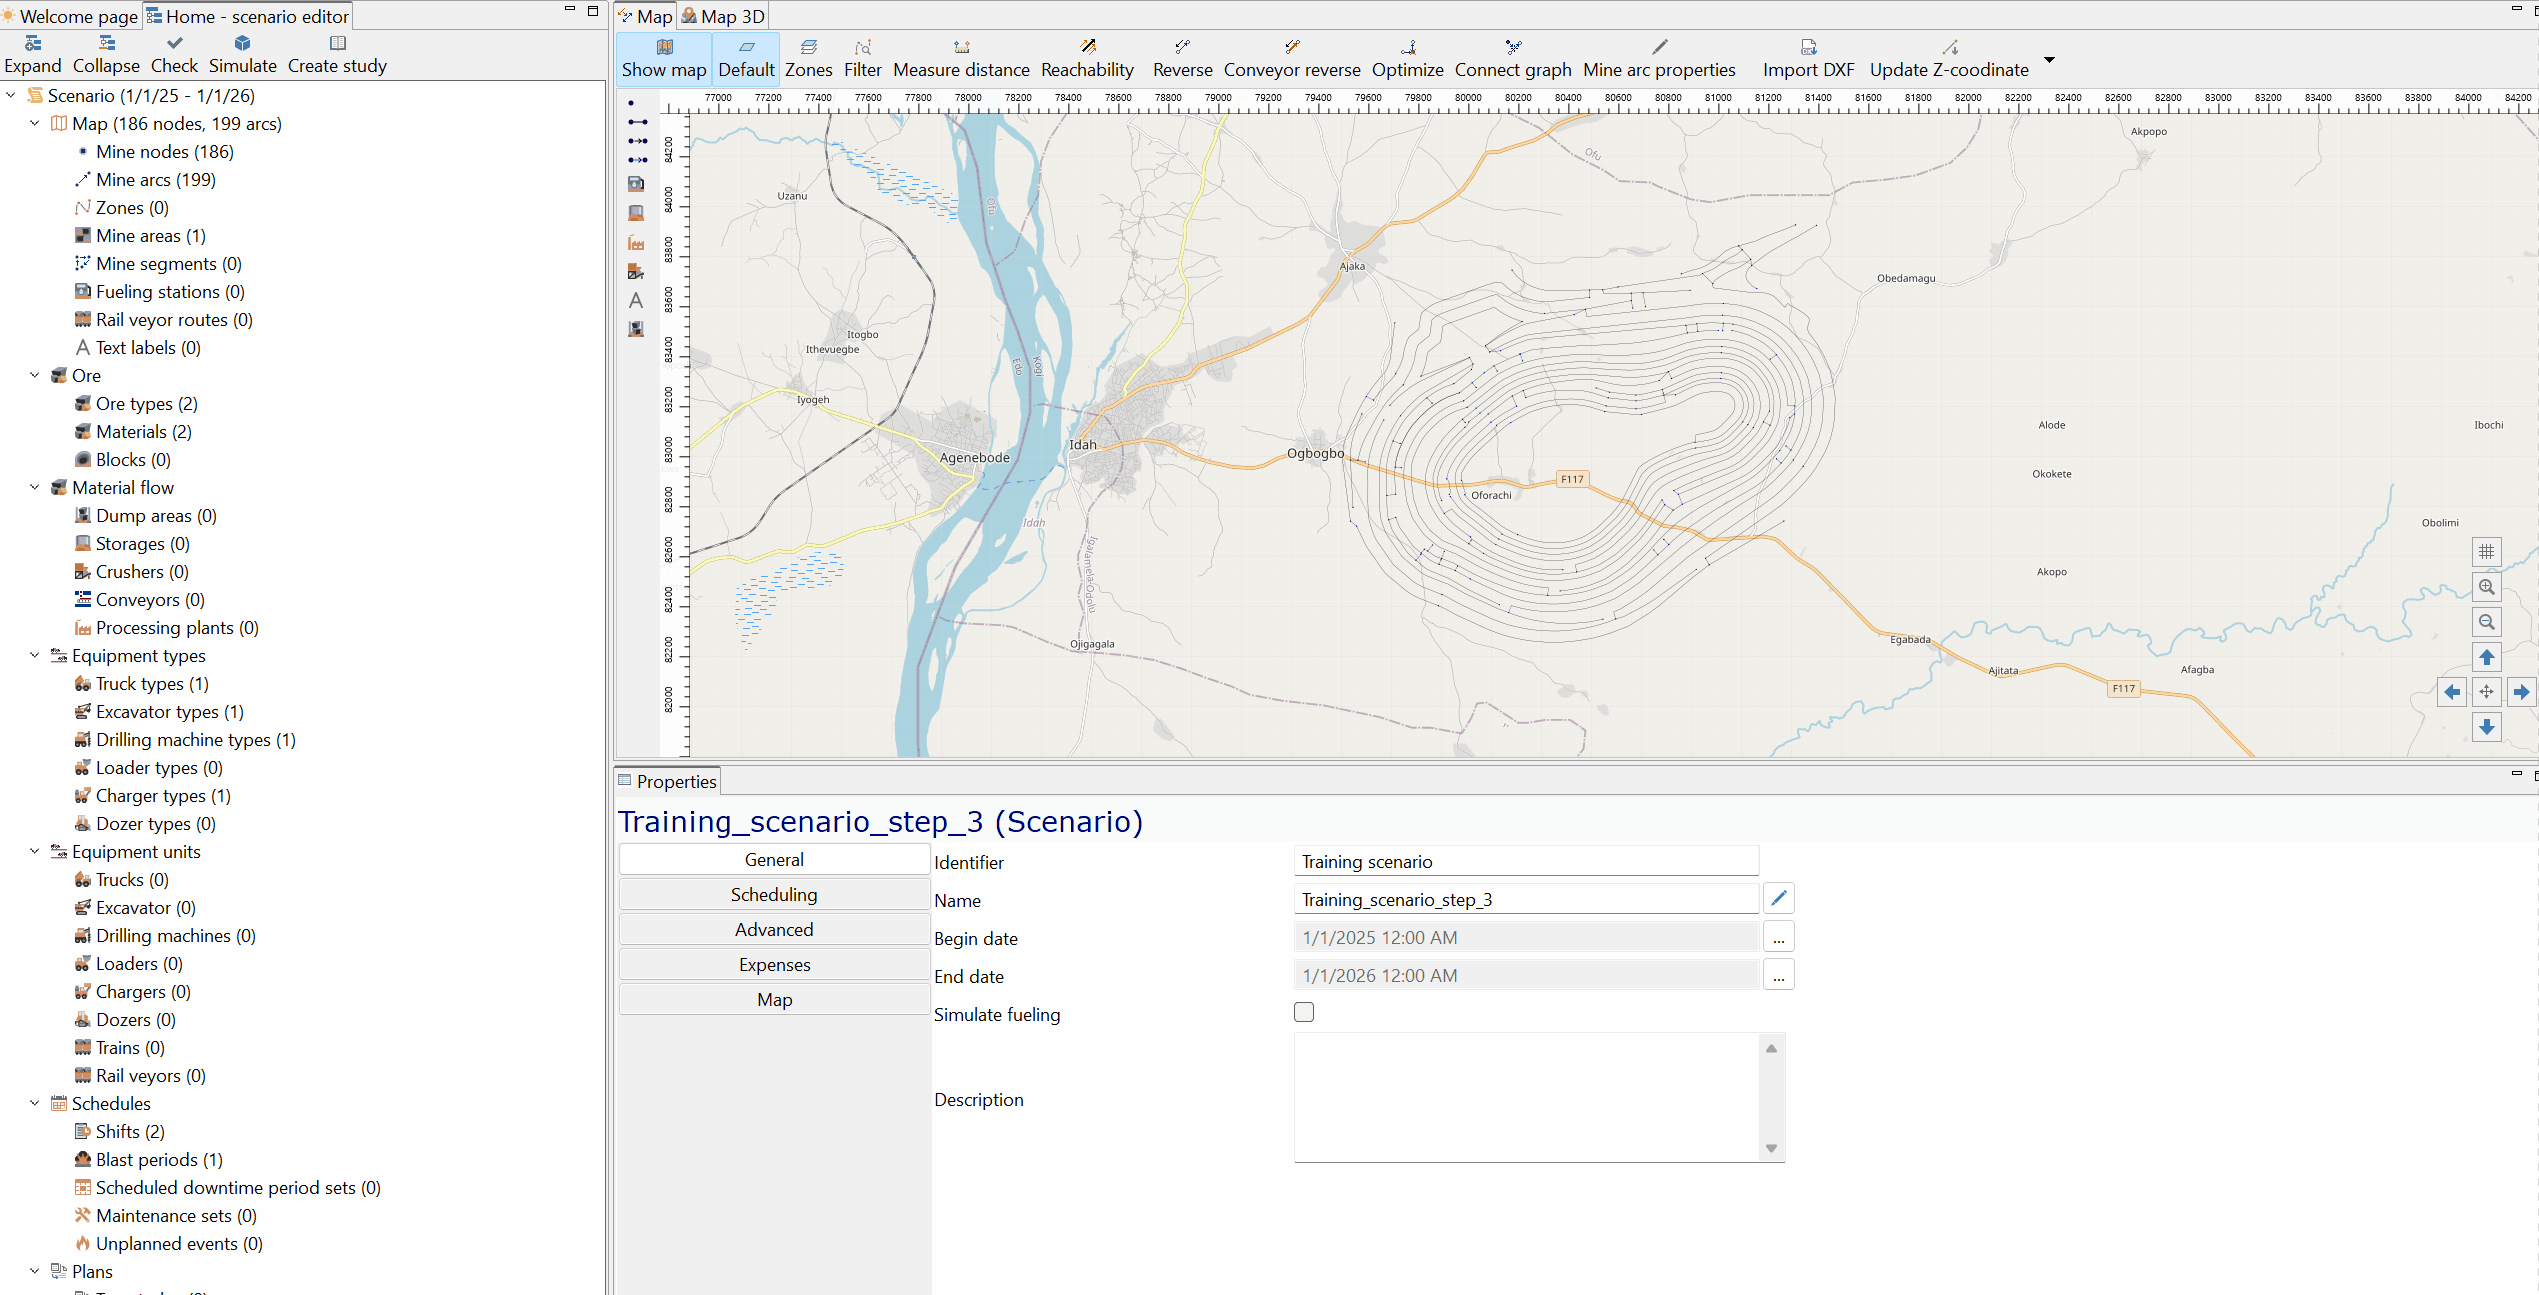Click Collapse in scenario toolbar
Image resolution: width=2539 pixels, height=1295 pixels.
[106, 55]
